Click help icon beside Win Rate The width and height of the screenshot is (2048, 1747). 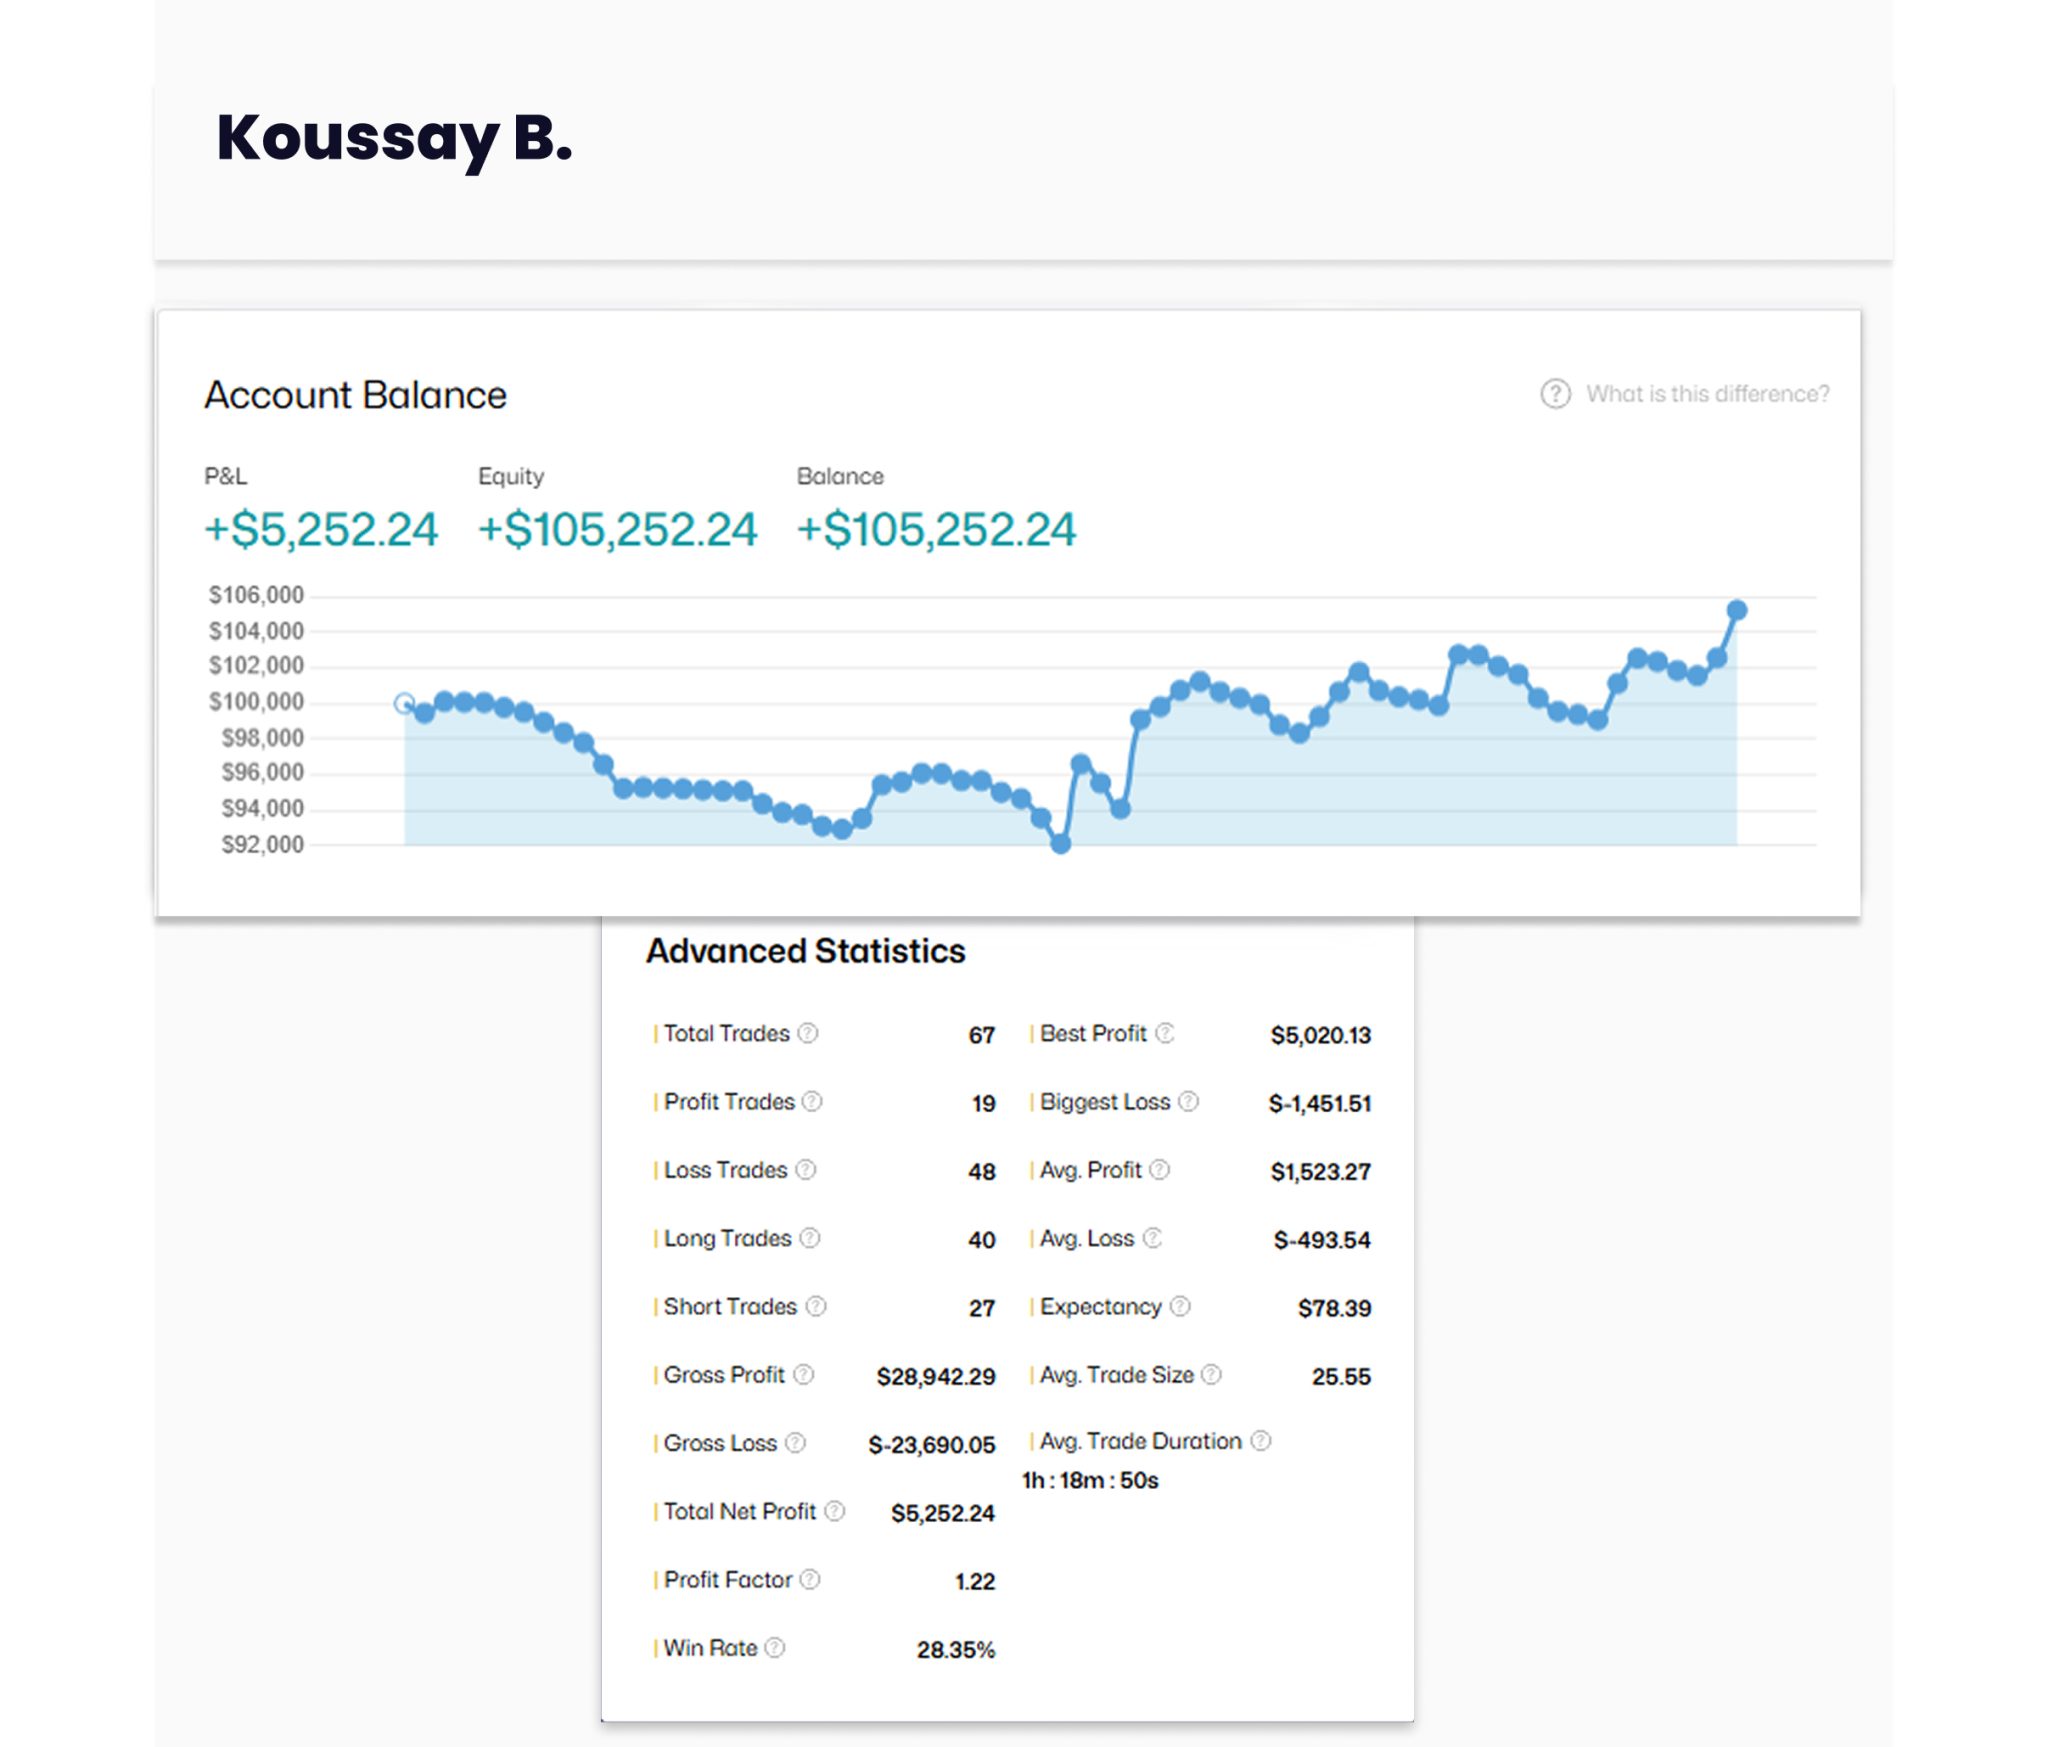tap(775, 1647)
